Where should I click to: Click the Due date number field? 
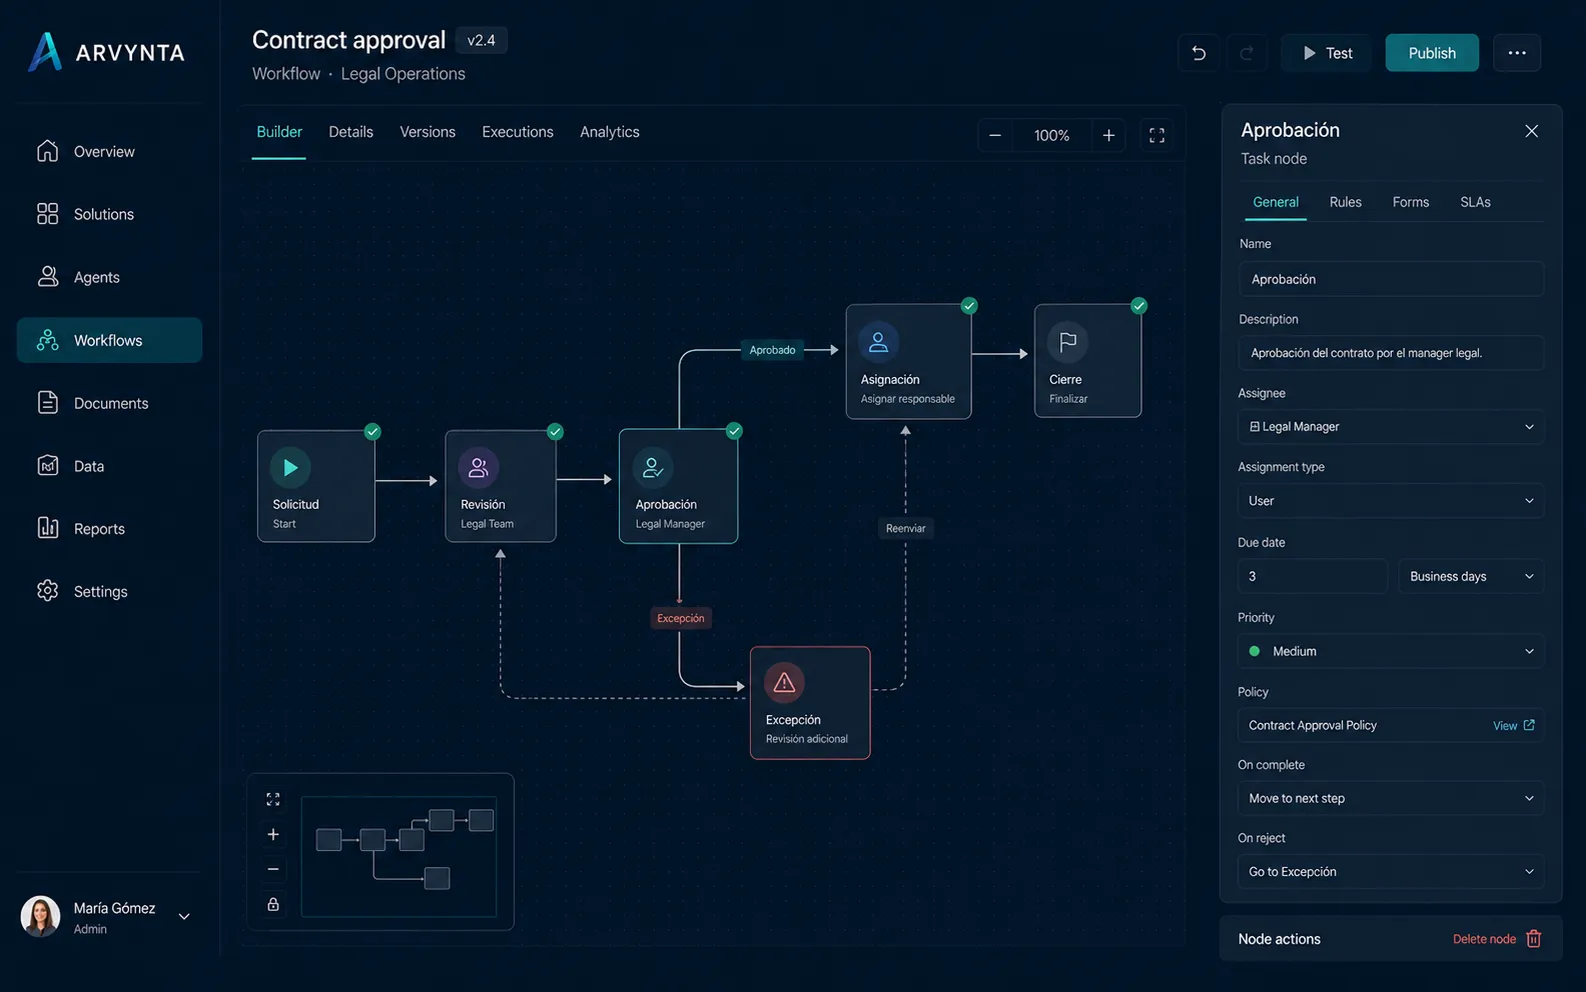[1313, 576]
